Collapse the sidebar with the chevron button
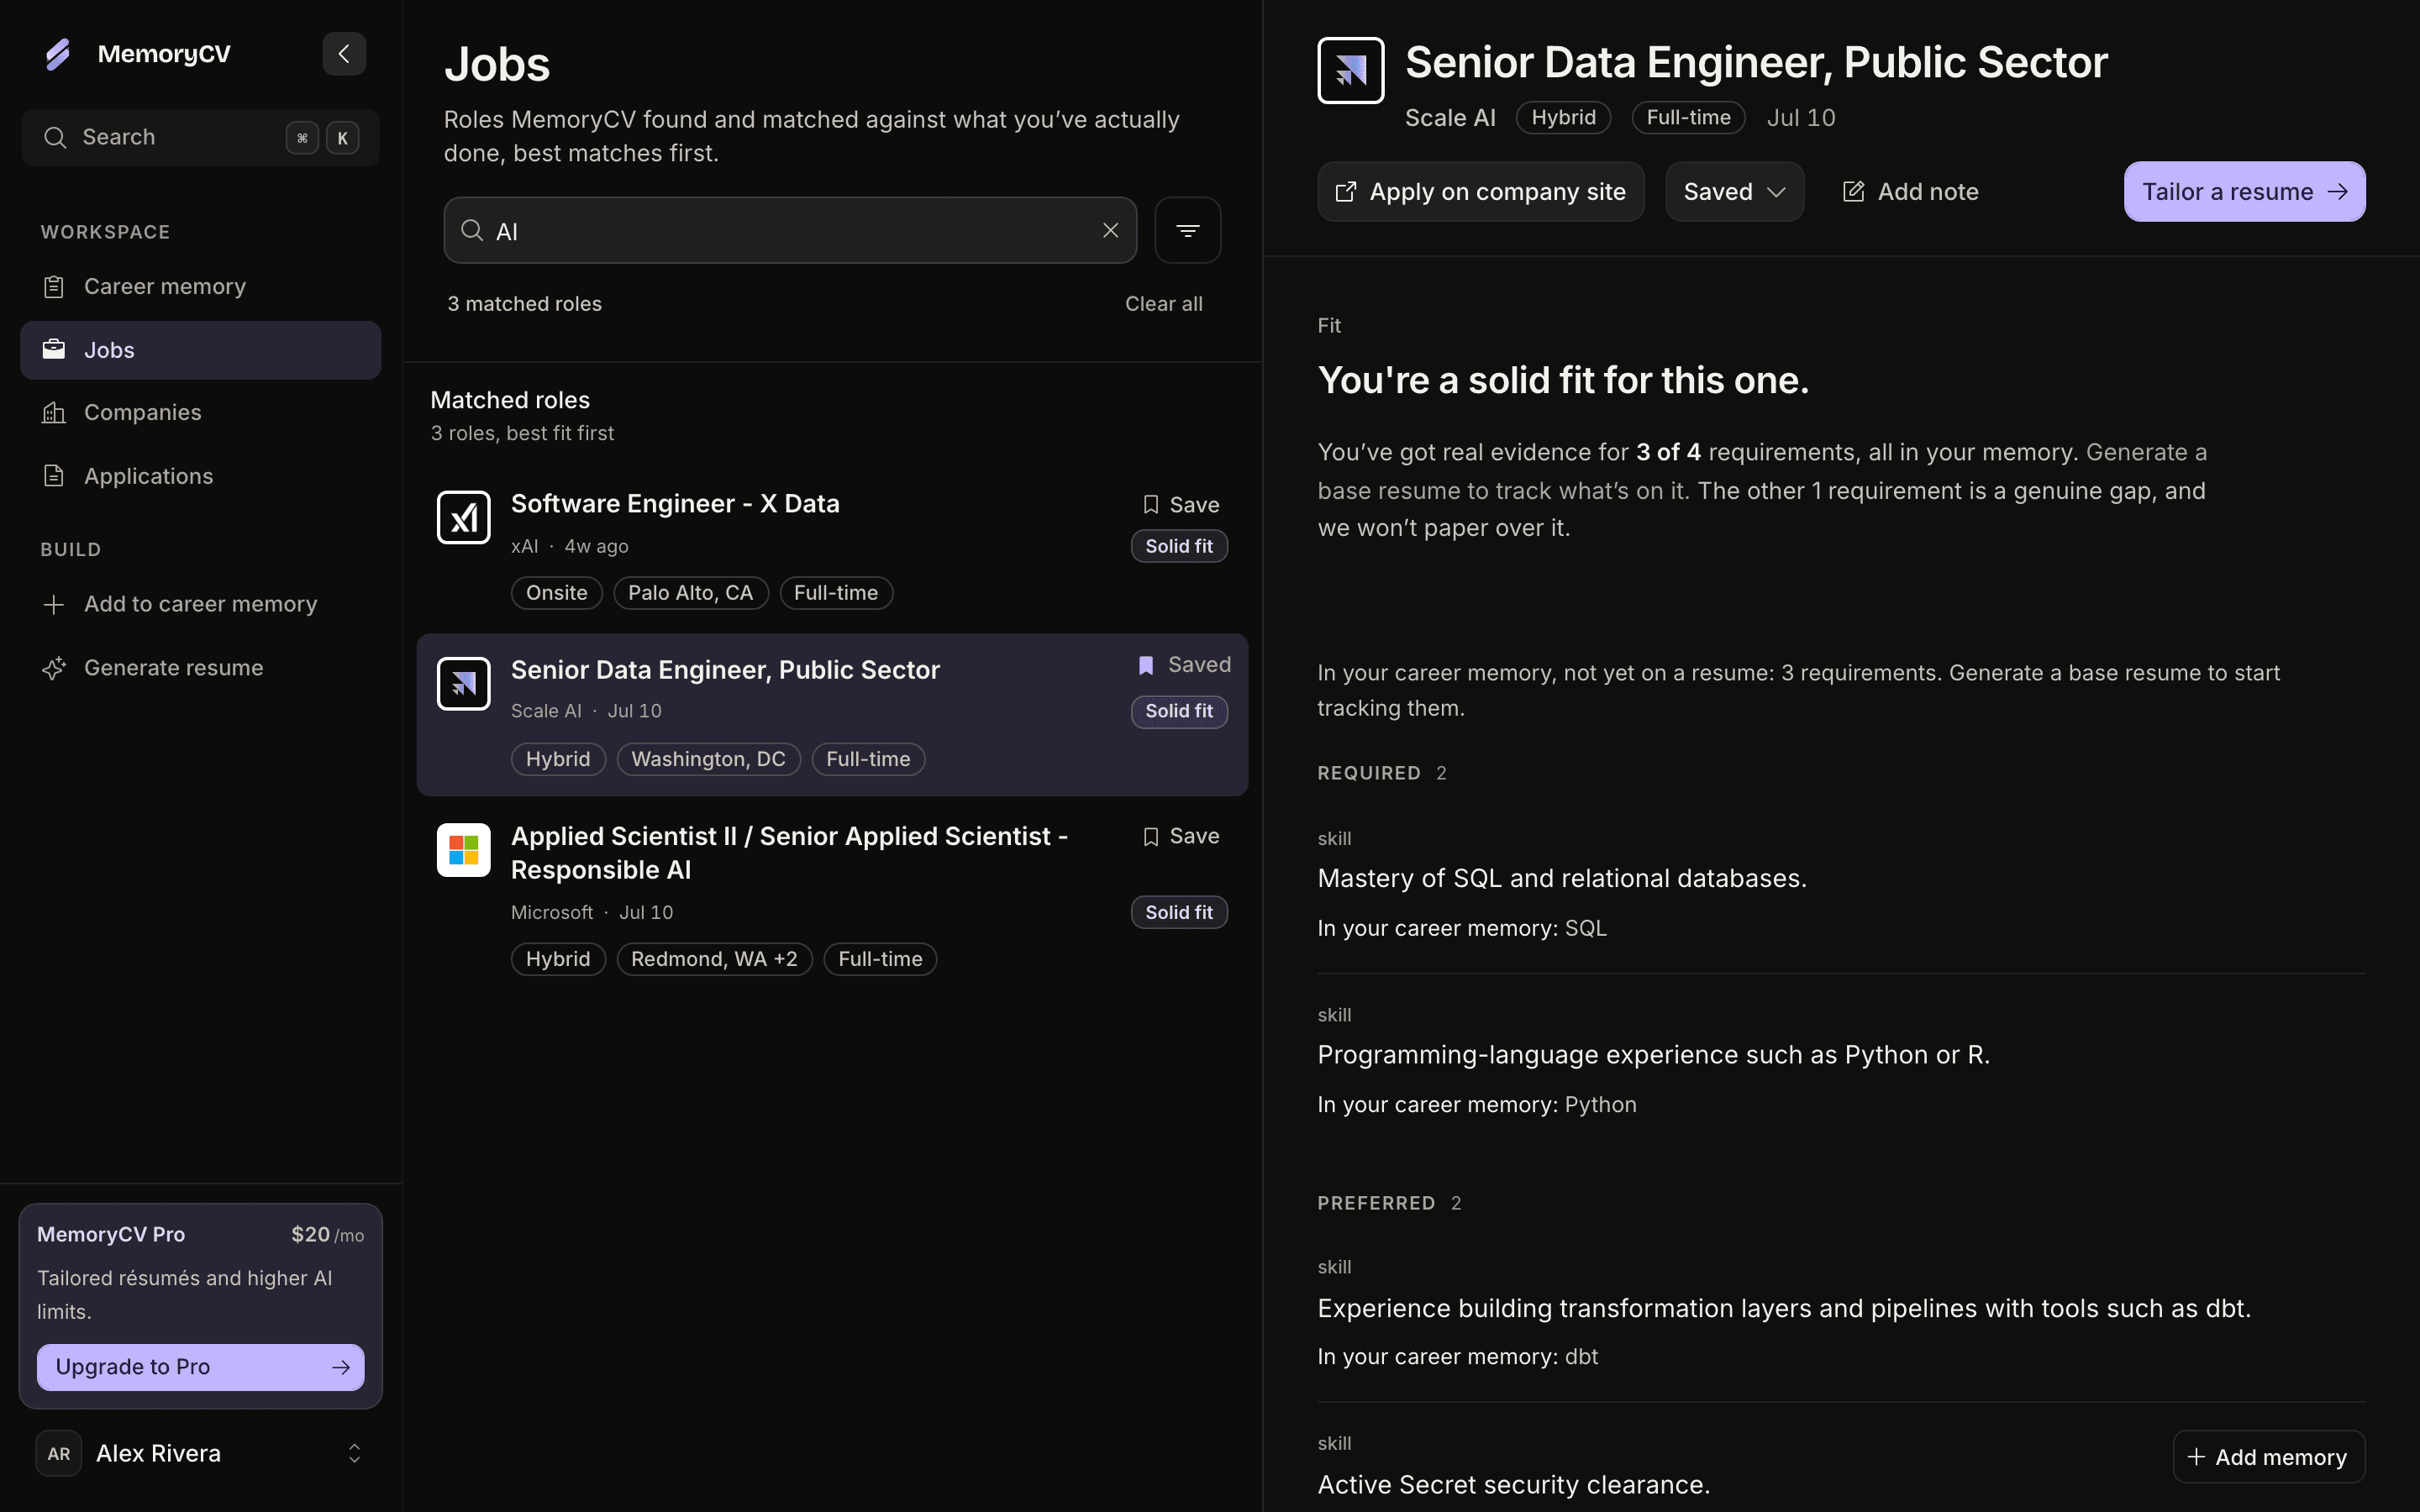The width and height of the screenshot is (2420, 1512). point(344,54)
